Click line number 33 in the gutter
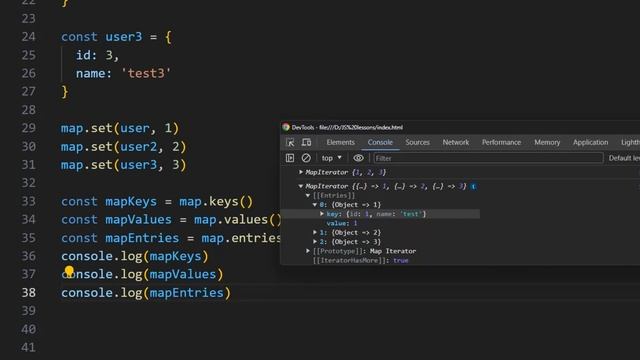The image size is (640, 360). tap(28, 201)
